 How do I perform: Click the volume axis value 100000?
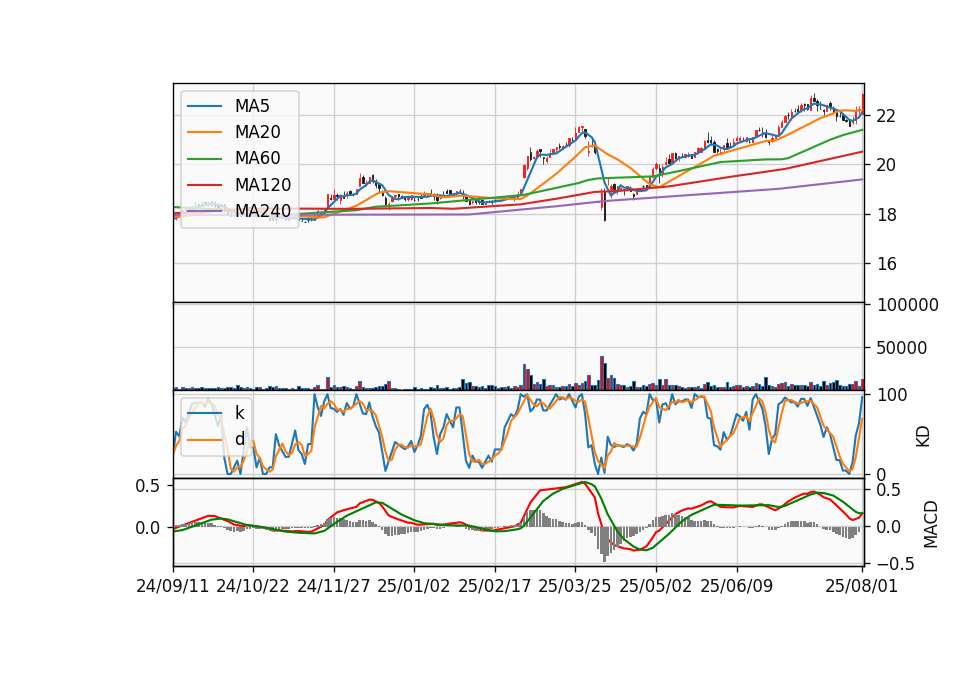coord(907,305)
